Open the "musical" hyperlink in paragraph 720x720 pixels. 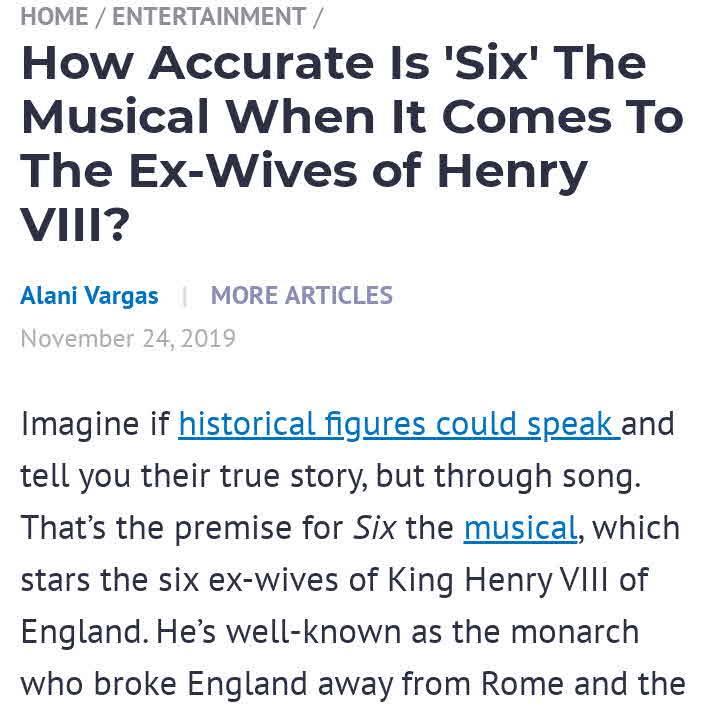(x=520, y=528)
